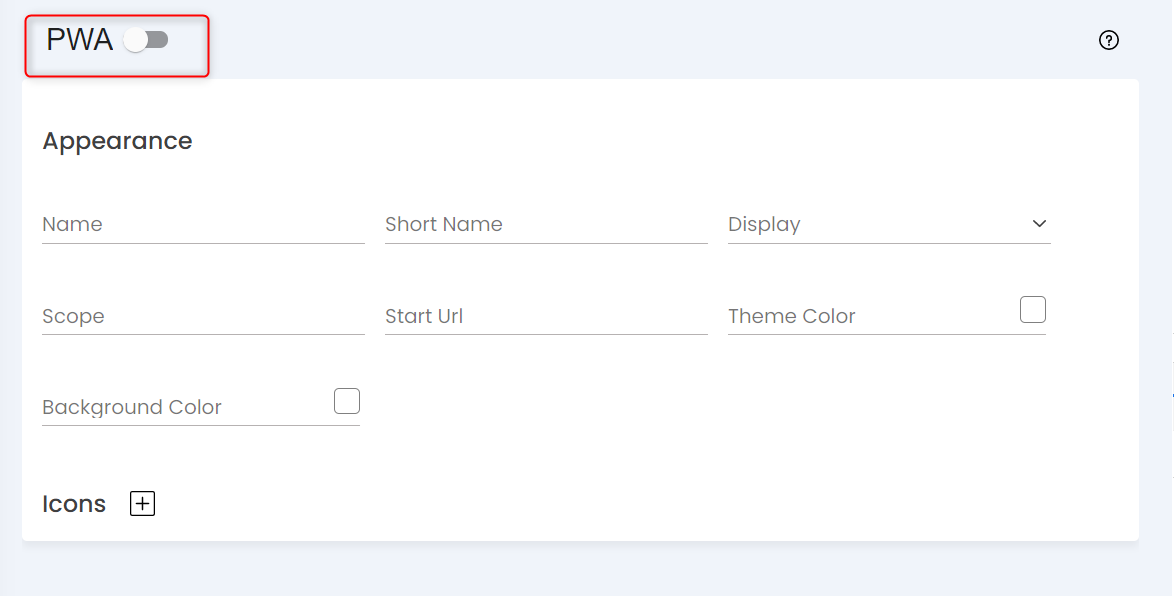Viewport: 1174px width, 596px height.
Task: Click the Theme Color placeholder label
Action: click(x=791, y=316)
